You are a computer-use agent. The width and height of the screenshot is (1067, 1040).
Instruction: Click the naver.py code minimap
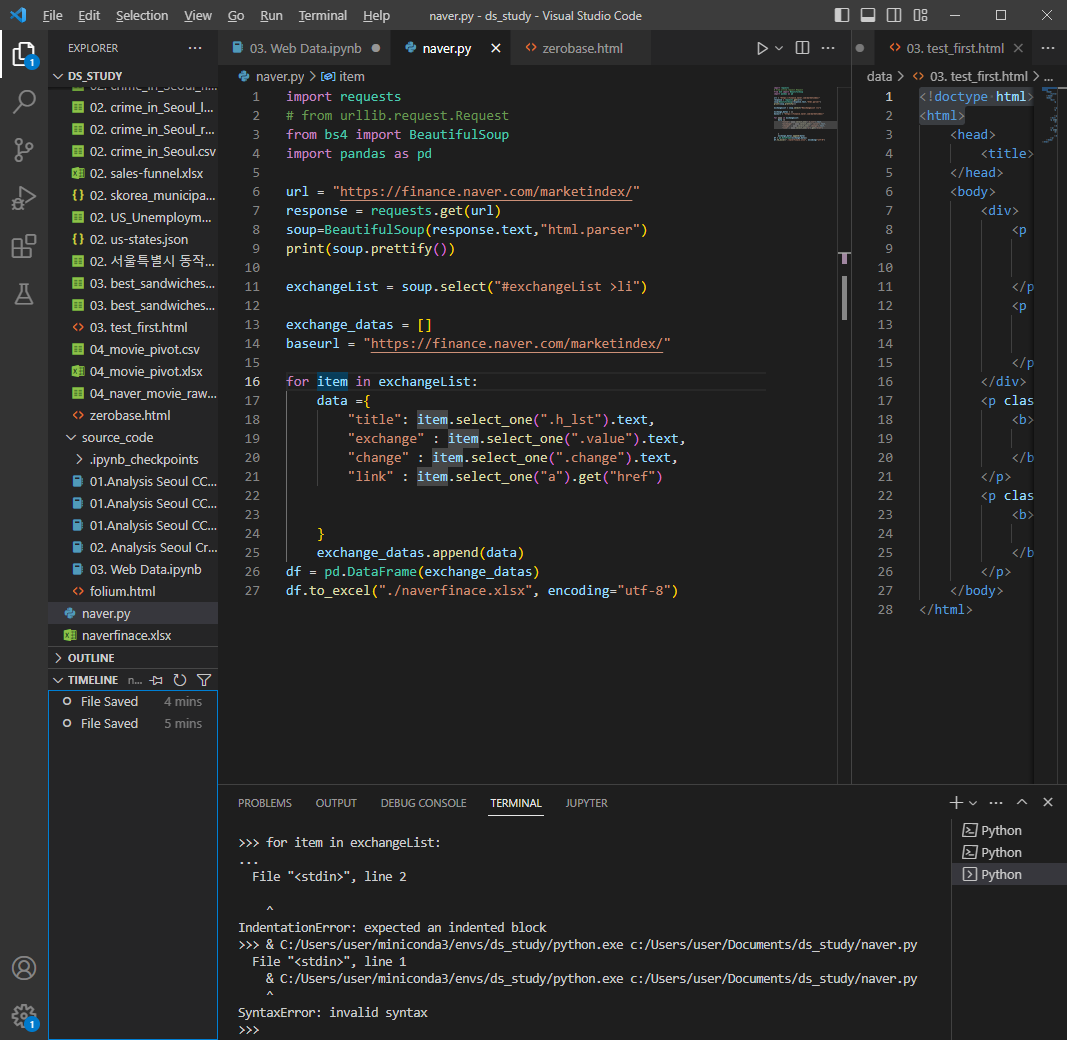tap(804, 114)
